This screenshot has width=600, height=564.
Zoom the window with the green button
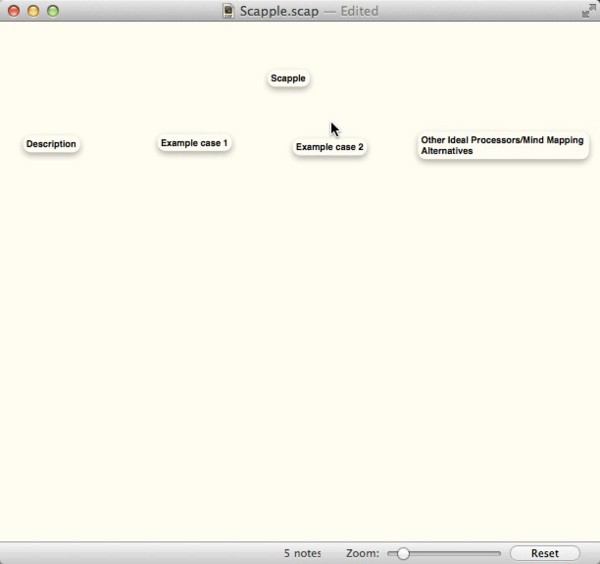53,11
